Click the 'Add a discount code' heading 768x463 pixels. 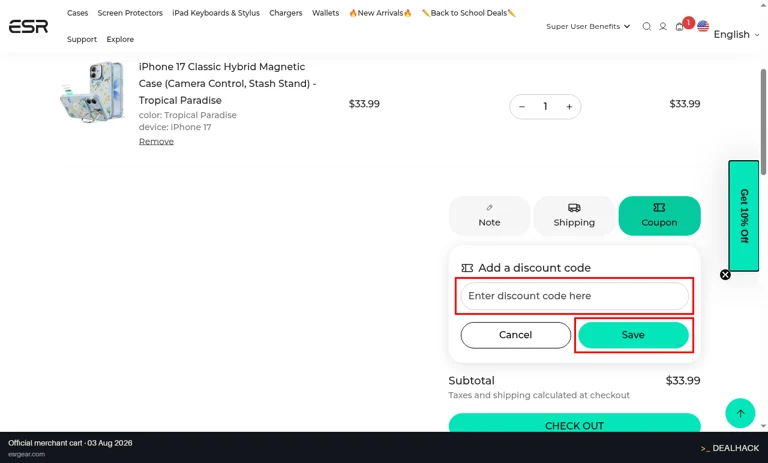(x=534, y=268)
